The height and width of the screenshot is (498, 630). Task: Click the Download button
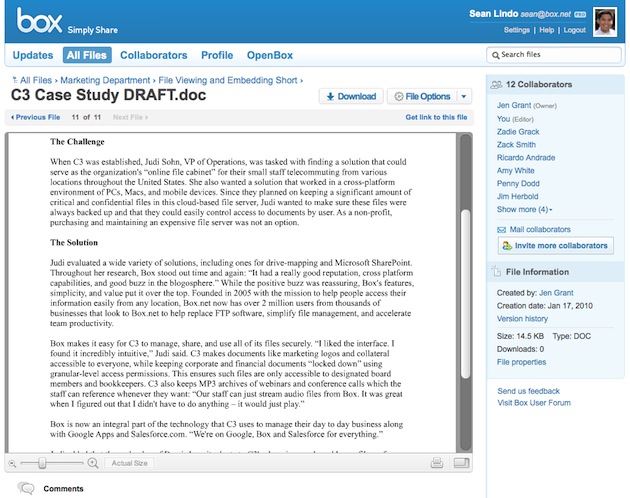click(351, 96)
